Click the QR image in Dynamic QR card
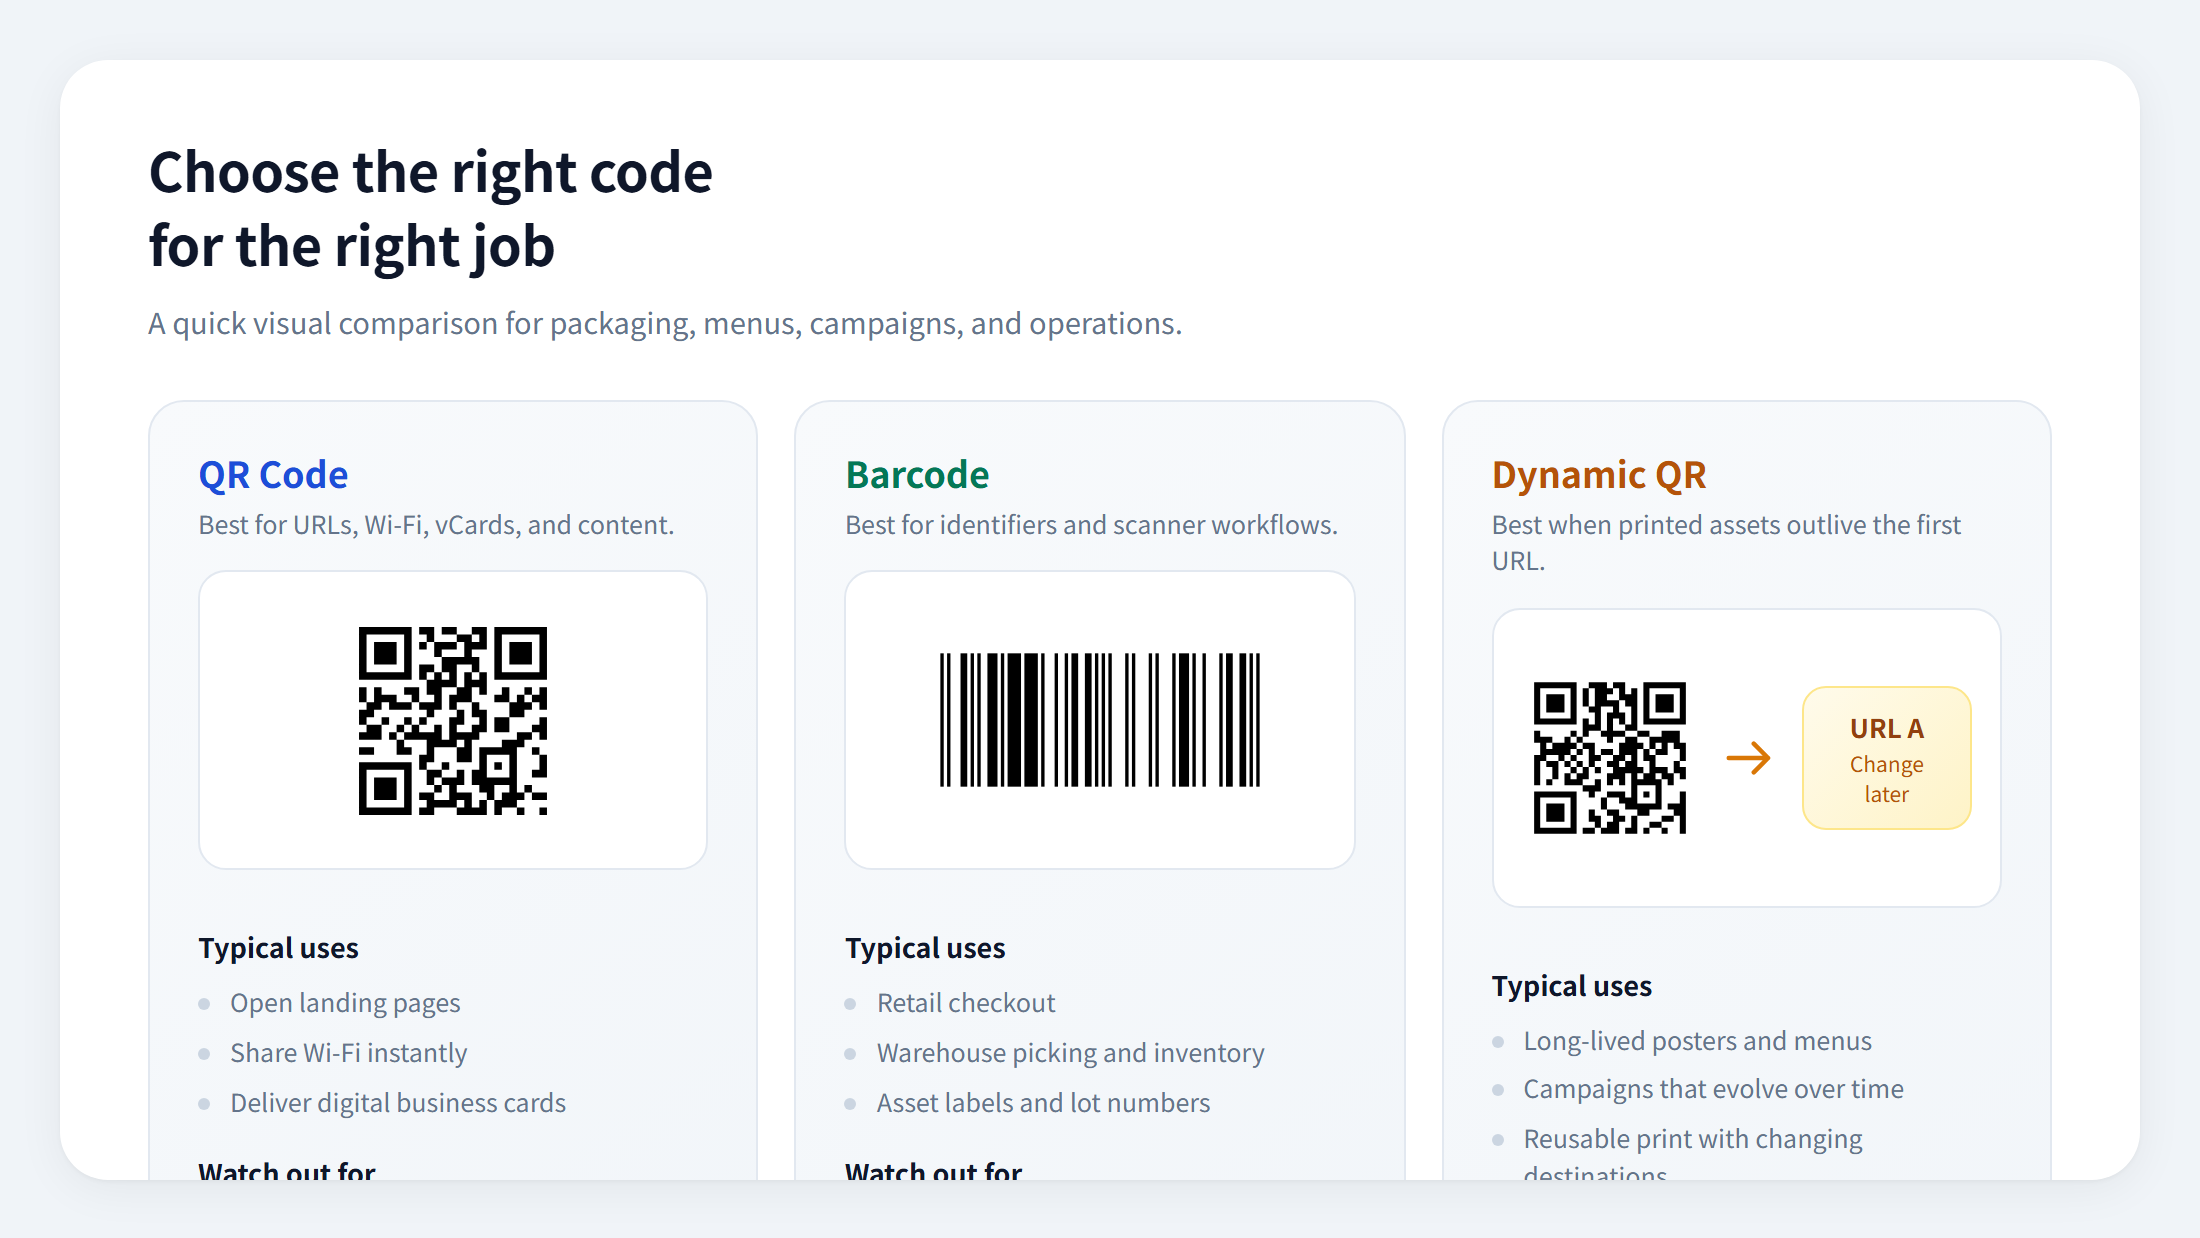 click(x=1610, y=758)
